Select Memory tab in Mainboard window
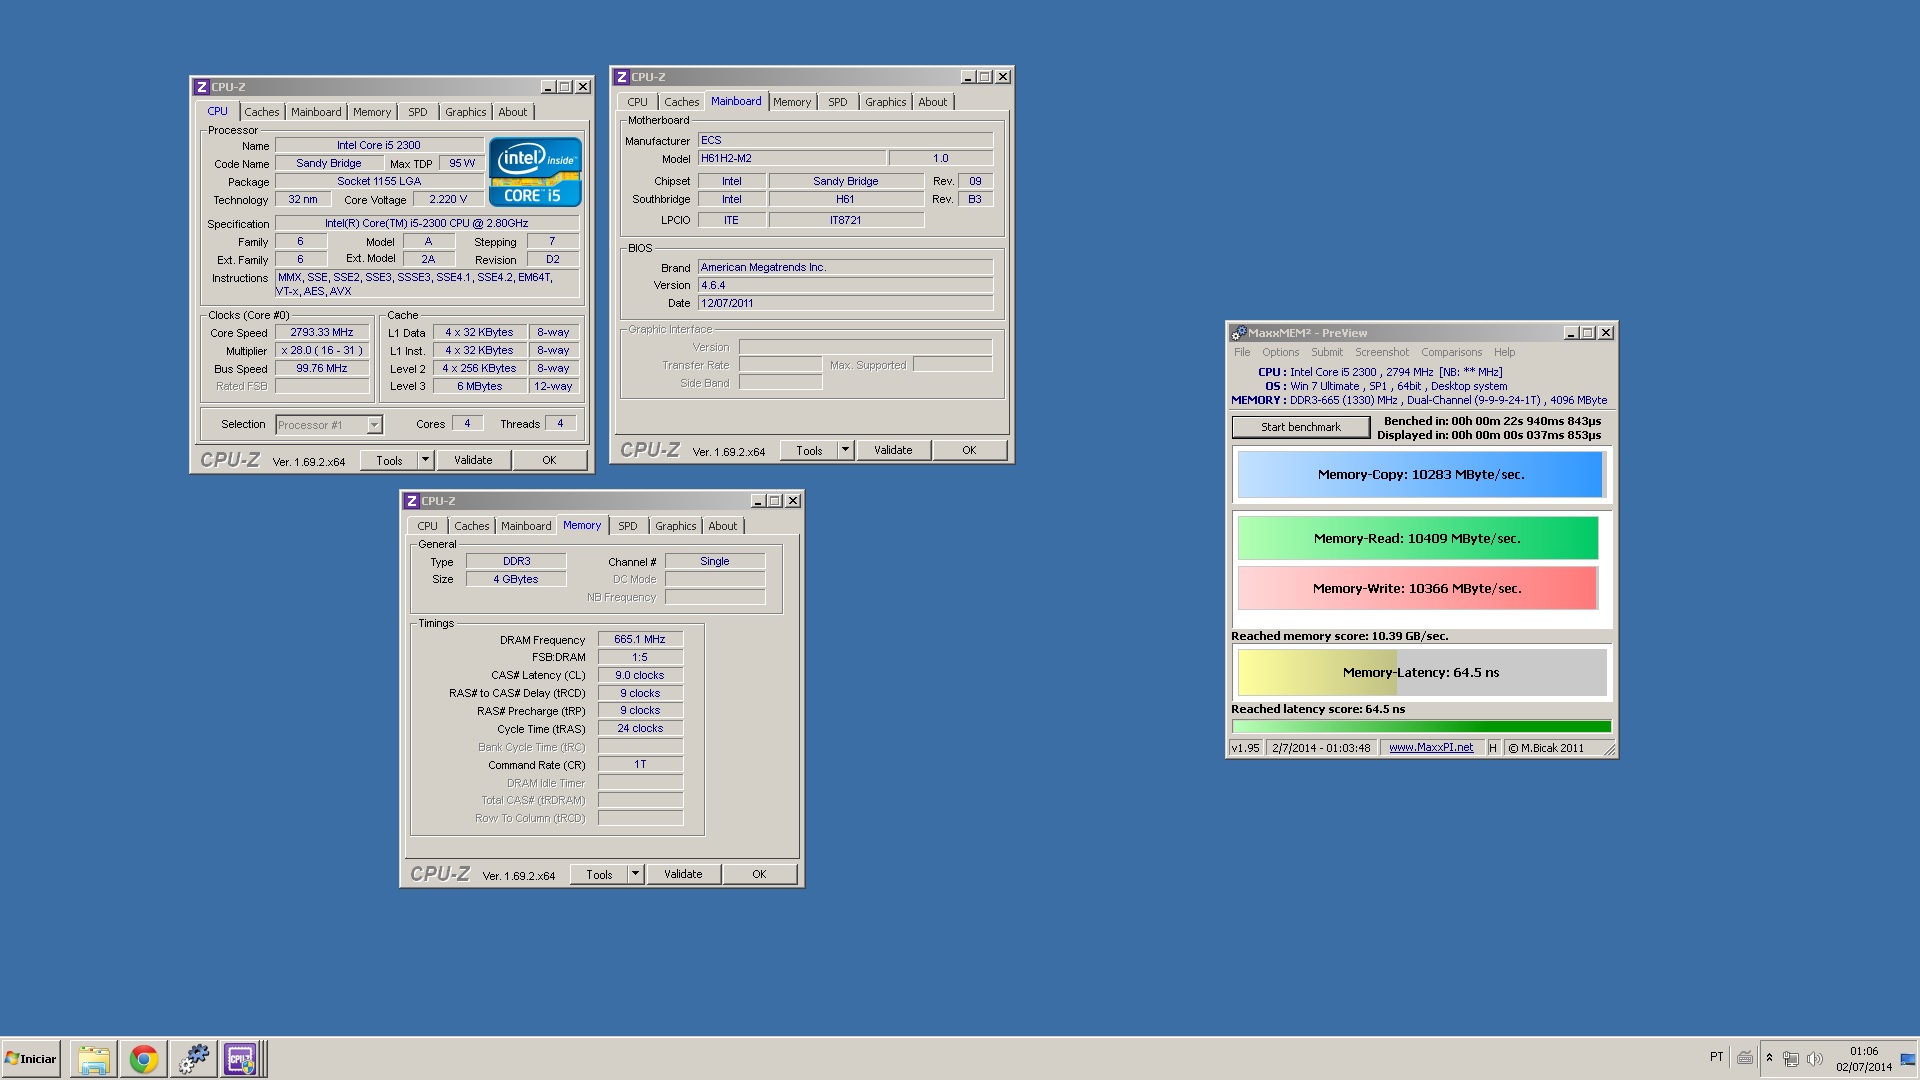This screenshot has height=1080, width=1920. (x=792, y=102)
